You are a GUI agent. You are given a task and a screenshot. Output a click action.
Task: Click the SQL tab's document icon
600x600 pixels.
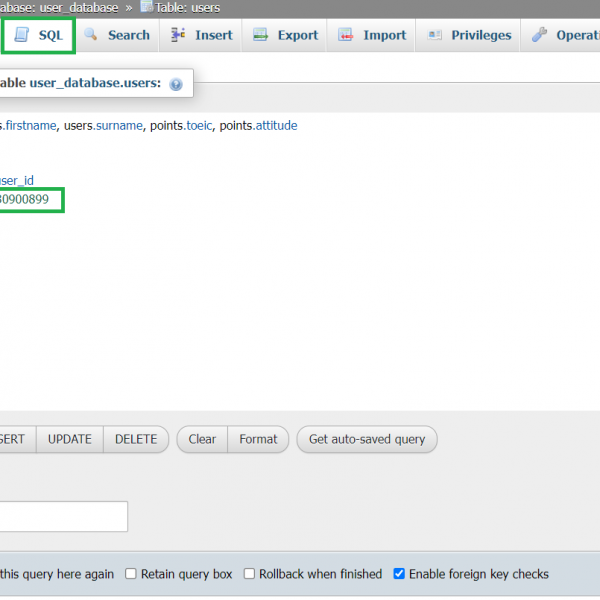[21, 35]
